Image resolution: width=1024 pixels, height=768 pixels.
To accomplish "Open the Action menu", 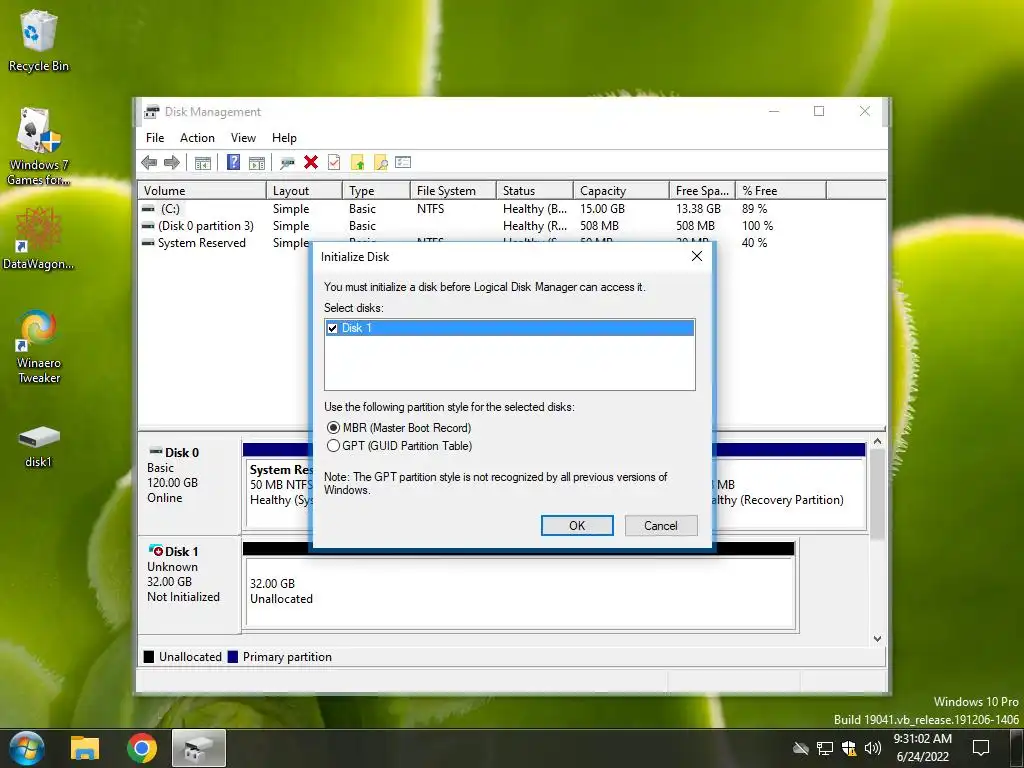I will (197, 138).
